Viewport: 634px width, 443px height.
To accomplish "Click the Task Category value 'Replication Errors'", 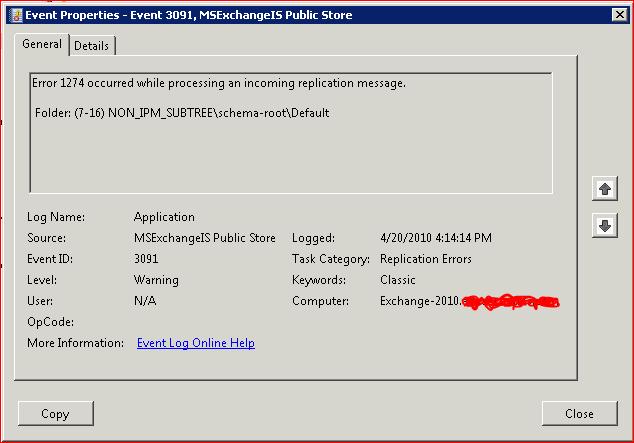I will click(x=426, y=259).
